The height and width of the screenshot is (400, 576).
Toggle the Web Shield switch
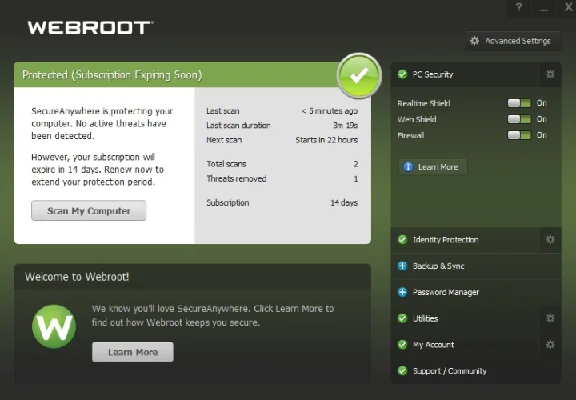(519, 119)
